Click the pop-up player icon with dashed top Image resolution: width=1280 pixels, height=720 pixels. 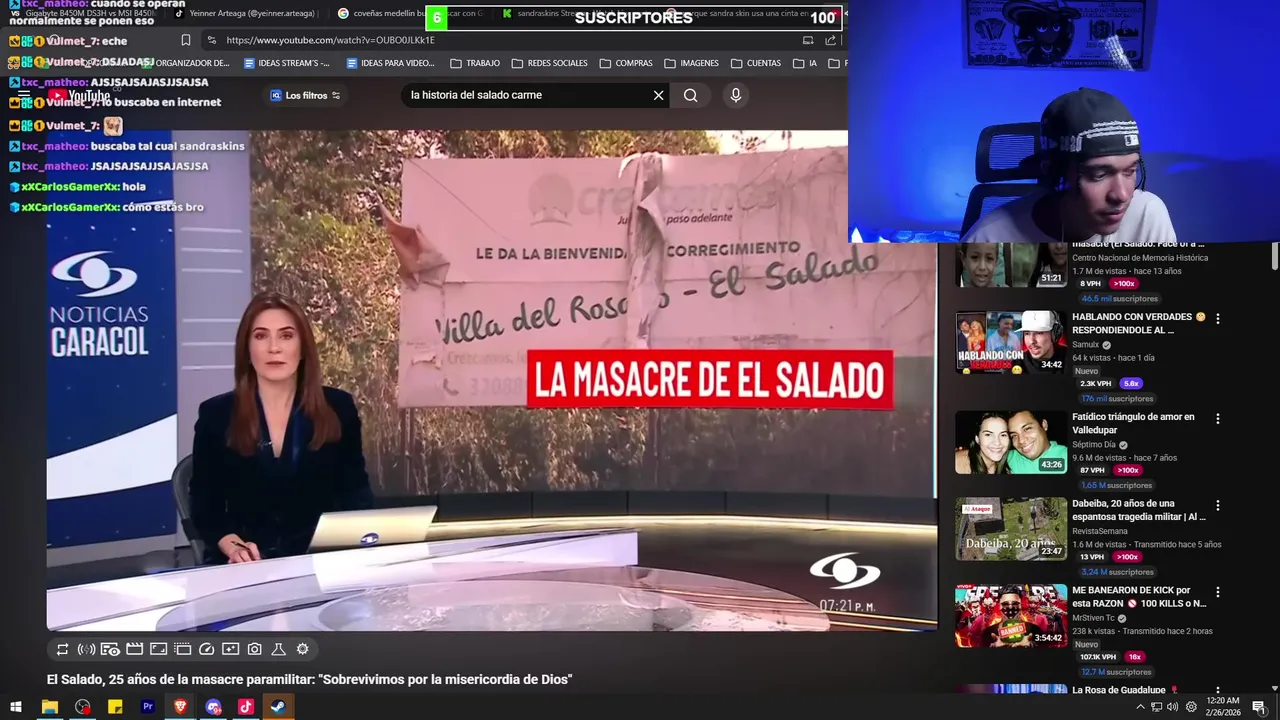pyautogui.click(x=182, y=649)
